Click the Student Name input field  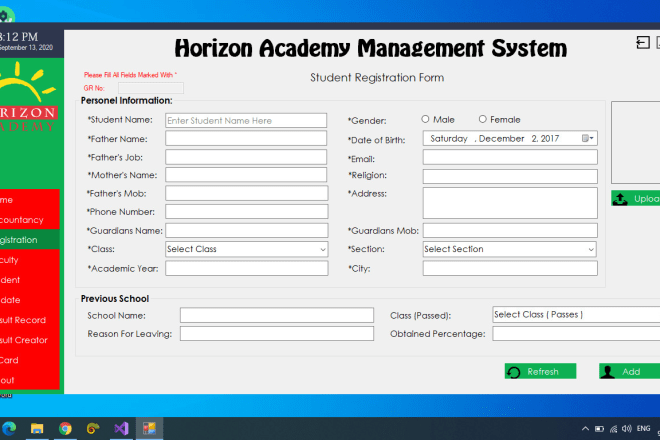tap(246, 120)
